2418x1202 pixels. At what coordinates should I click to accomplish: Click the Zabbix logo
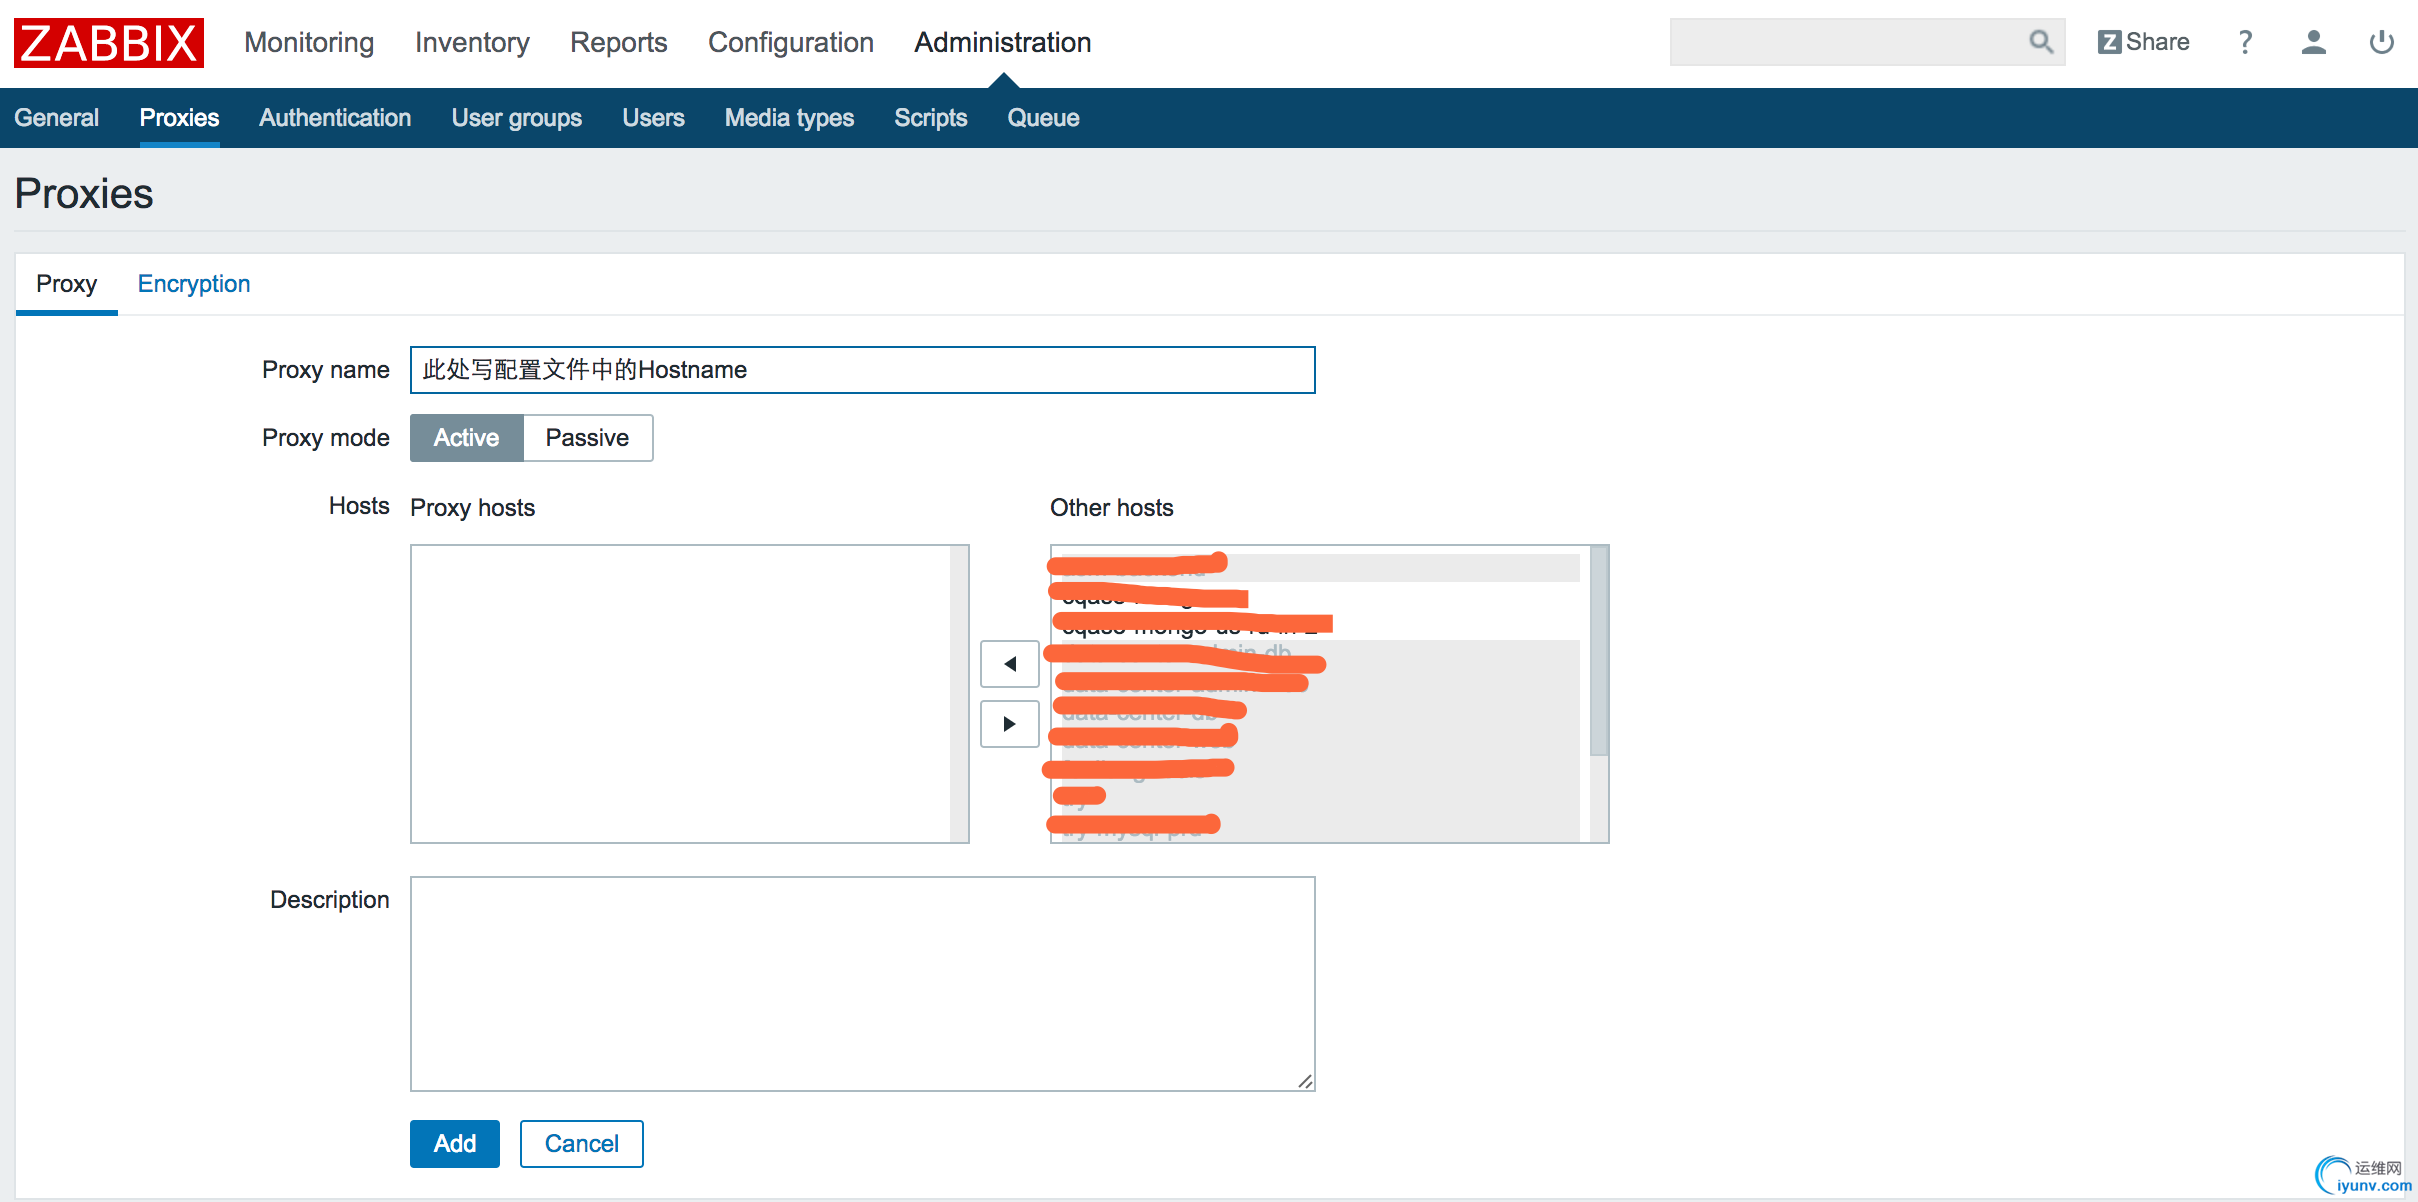coord(108,43)
